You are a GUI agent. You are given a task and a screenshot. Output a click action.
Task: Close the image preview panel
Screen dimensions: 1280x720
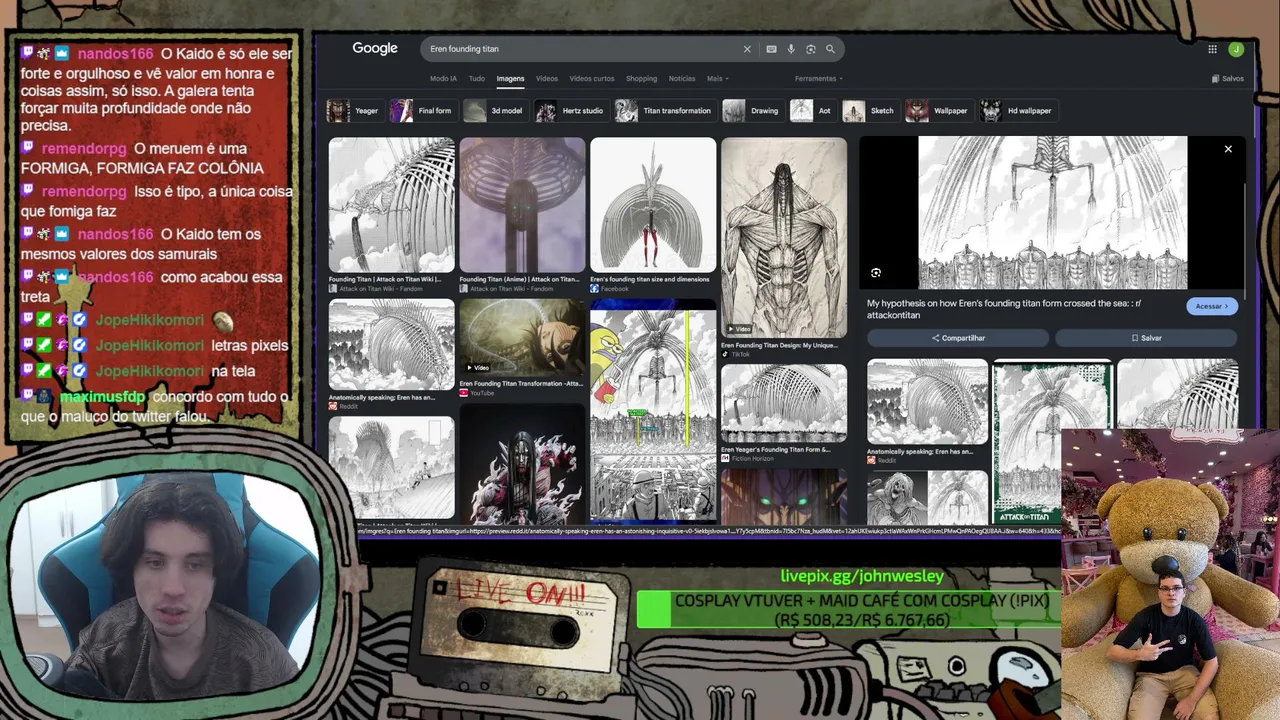(x=1228, y=150)
